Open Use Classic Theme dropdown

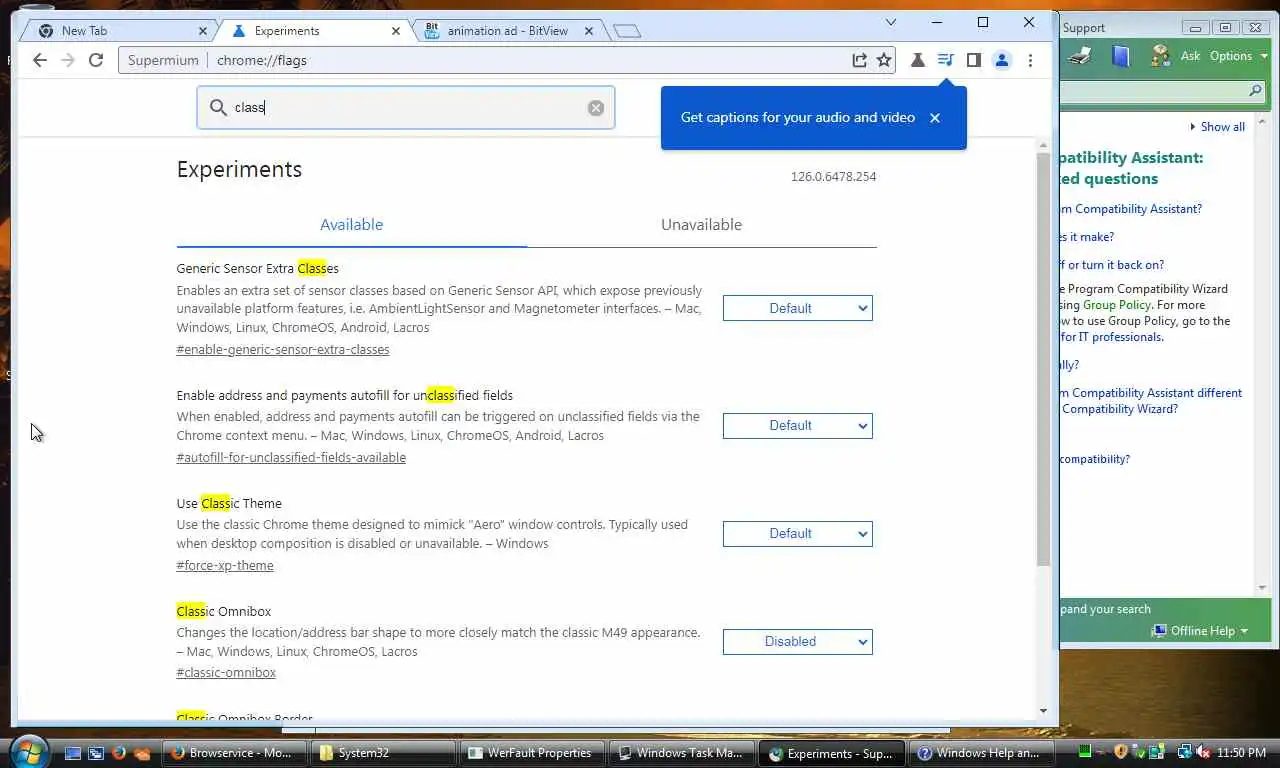[798, 534]
